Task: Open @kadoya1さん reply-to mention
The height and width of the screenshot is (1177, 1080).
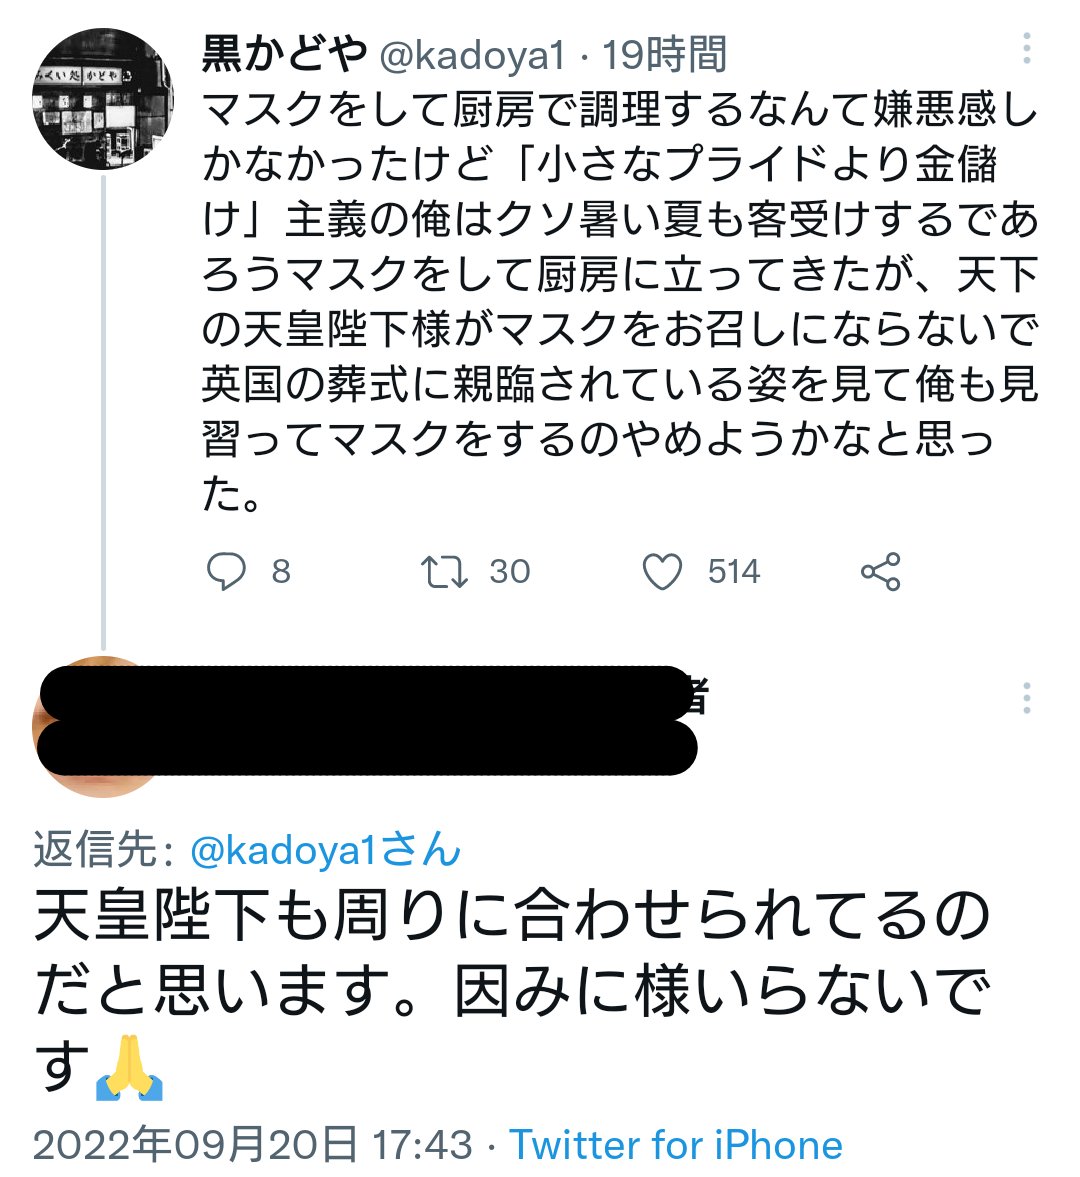Action: pos(325,850)
